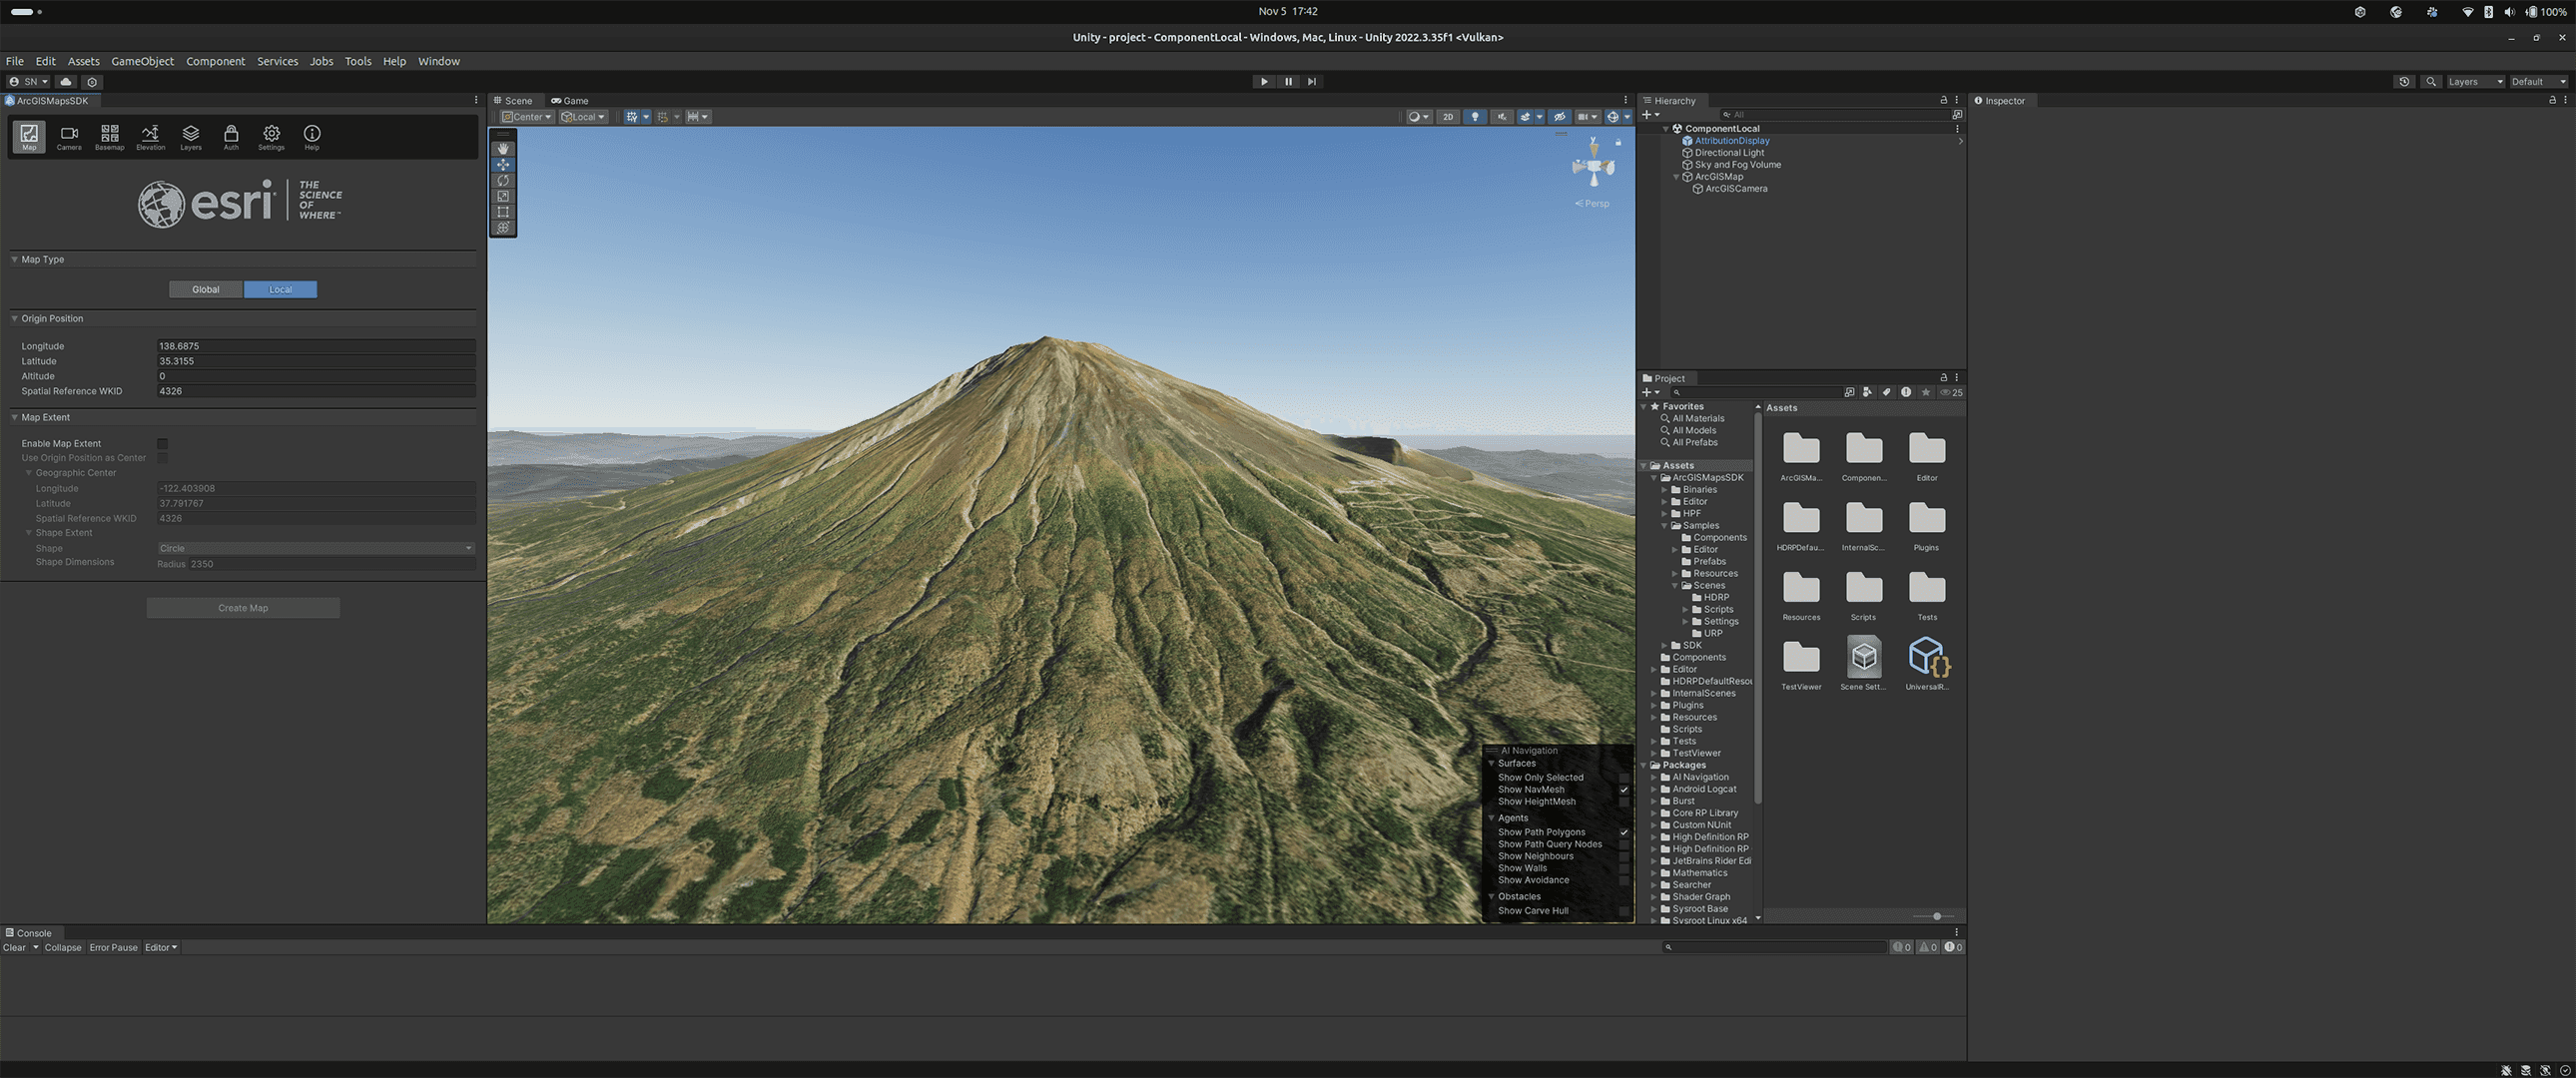The height and width of the screenshot is (1078, 2576).
Task: Click the Auth lock icon in ArcGIS toolbar
Action: click(231, 137)
